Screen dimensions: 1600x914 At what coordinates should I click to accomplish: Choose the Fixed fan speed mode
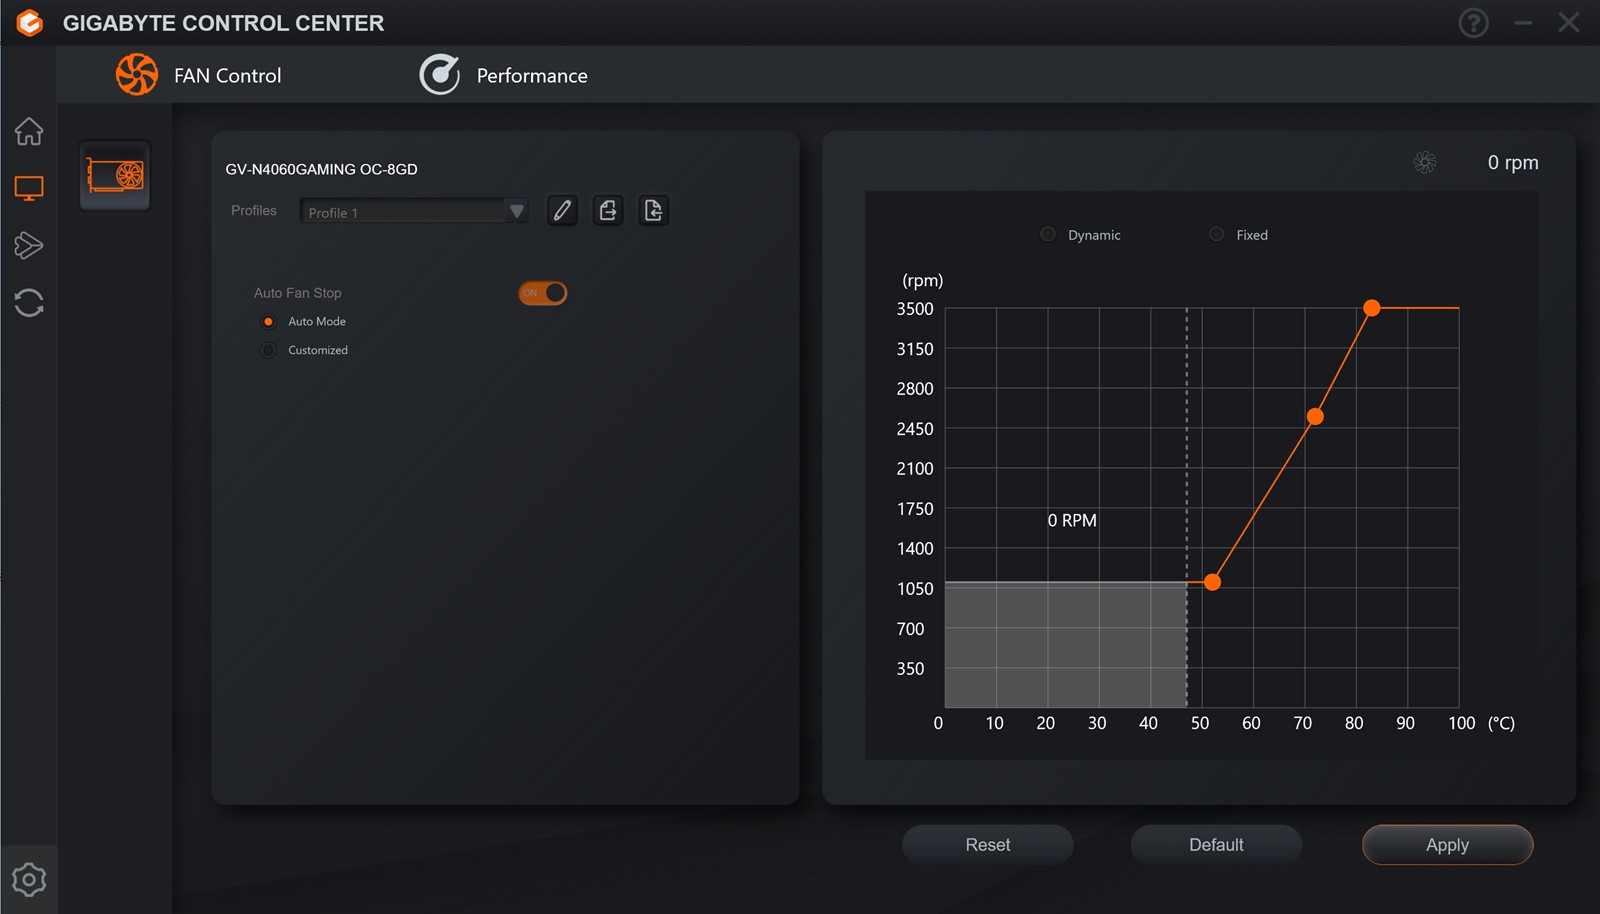[1216, 234]
